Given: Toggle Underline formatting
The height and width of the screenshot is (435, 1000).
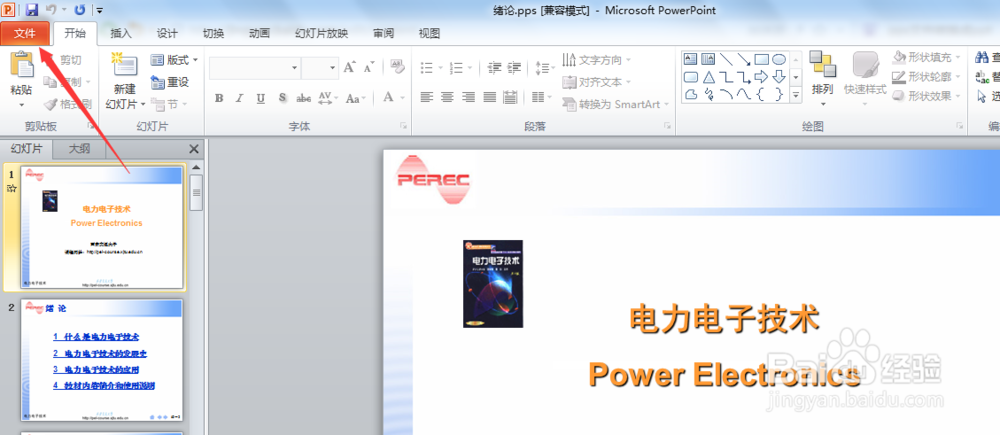Looking at the screenshot, I should (261, 98).
